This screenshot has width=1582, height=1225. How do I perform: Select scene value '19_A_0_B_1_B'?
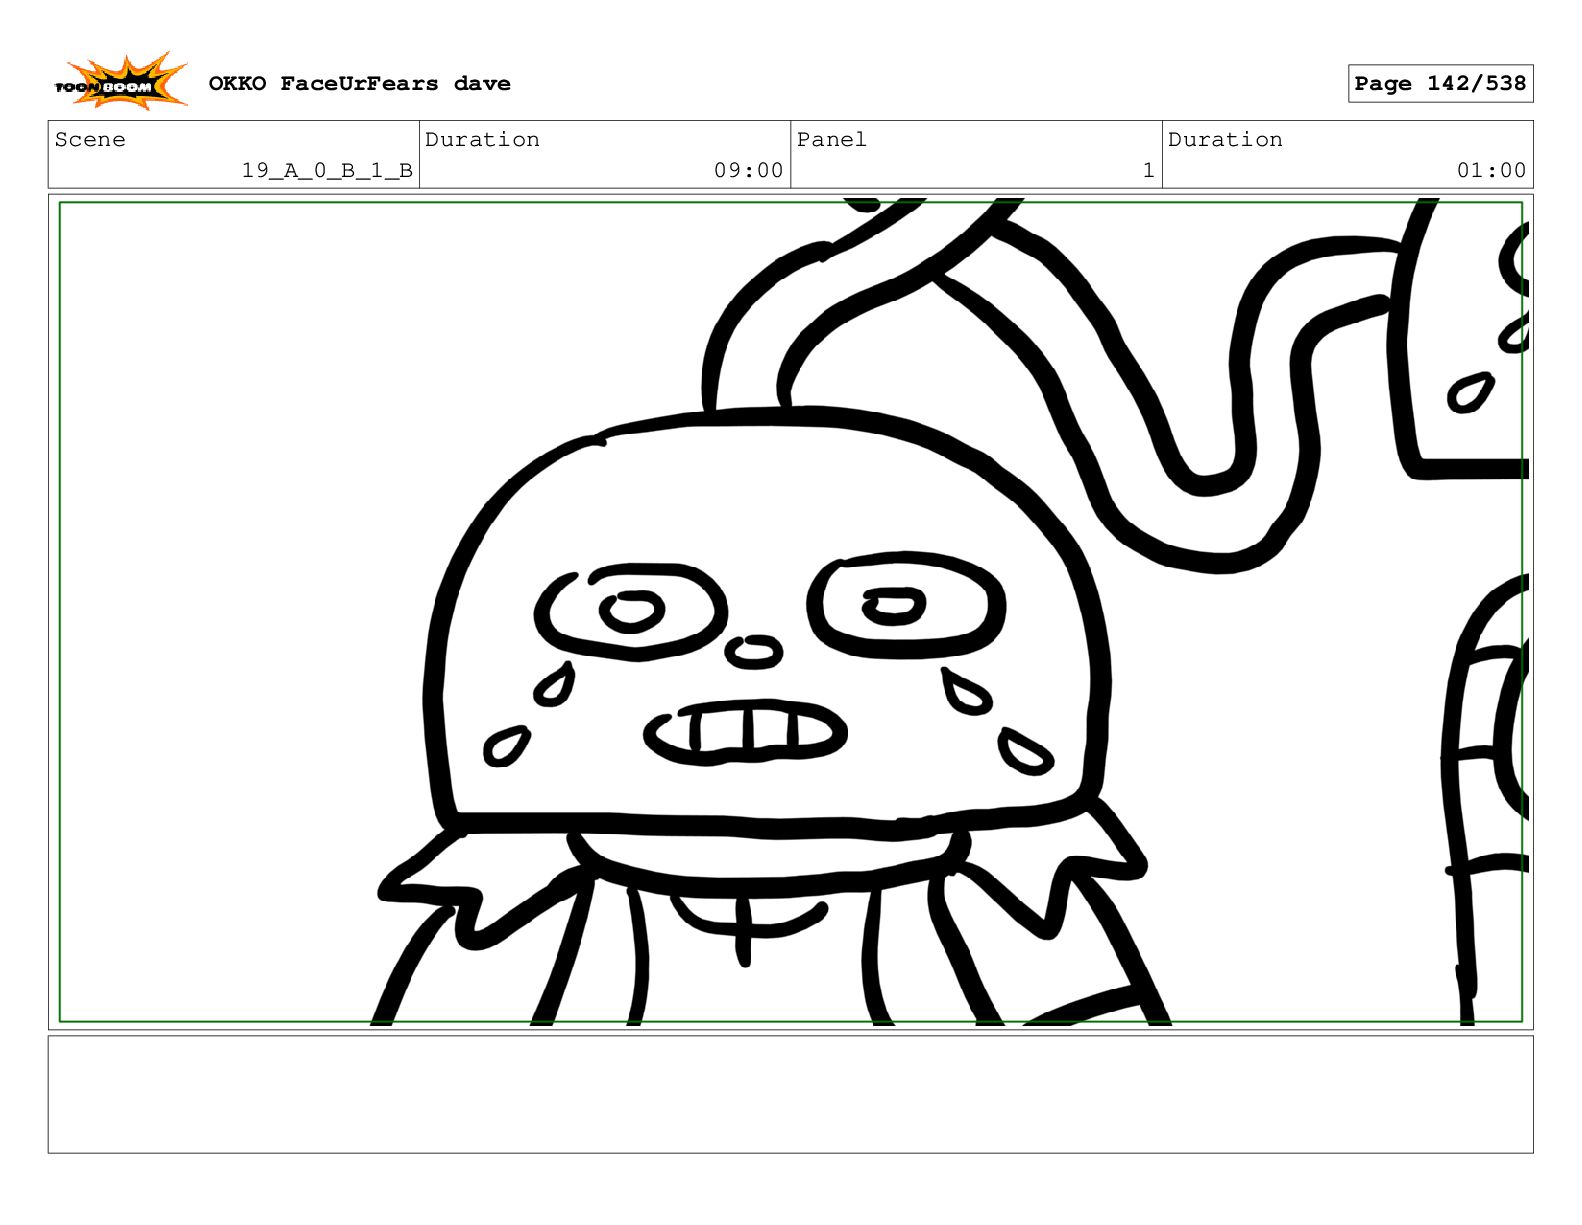point(327,171)
